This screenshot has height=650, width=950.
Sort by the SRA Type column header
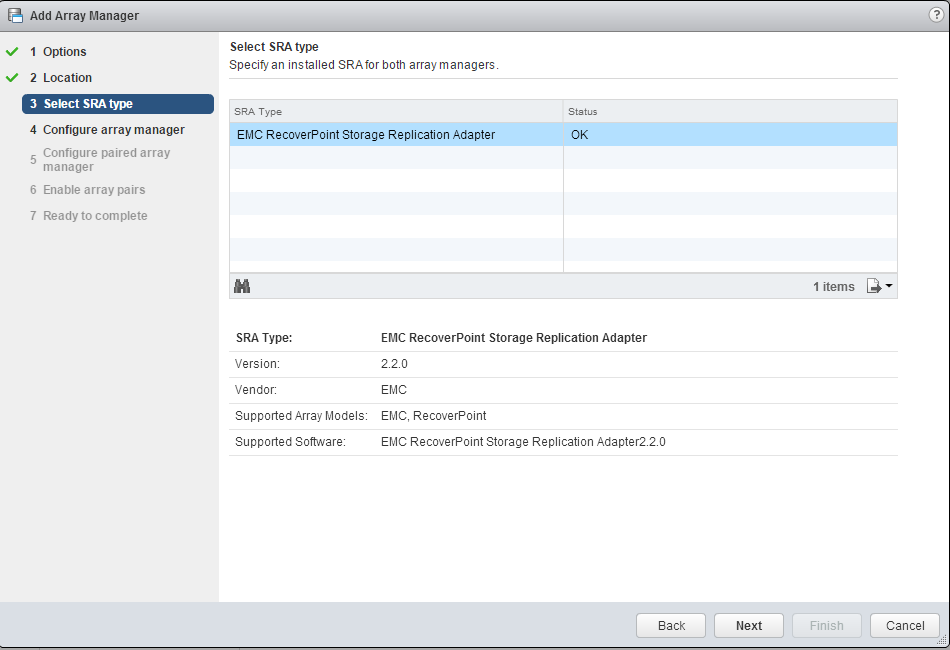tap(396, 111)
